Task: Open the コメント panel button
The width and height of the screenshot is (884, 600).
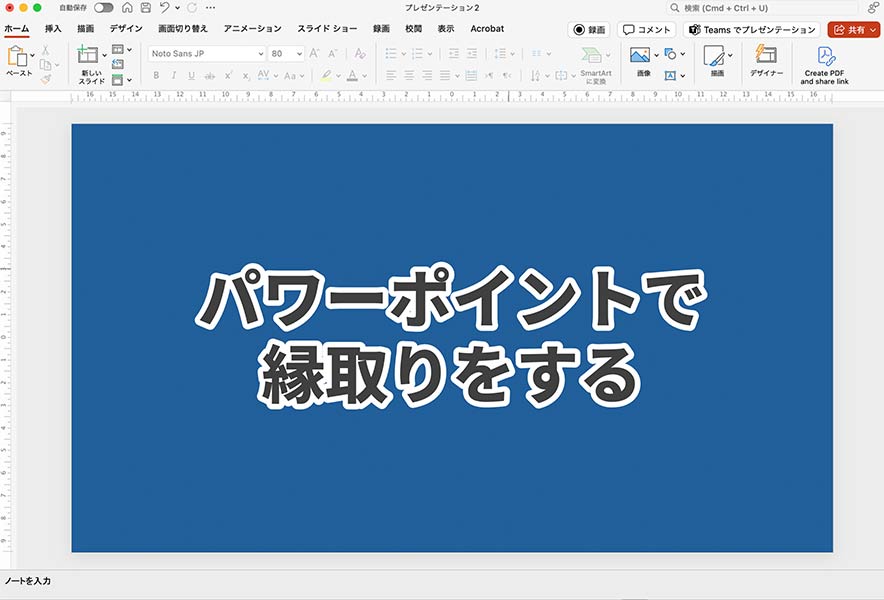Action: tap(647, 29)
